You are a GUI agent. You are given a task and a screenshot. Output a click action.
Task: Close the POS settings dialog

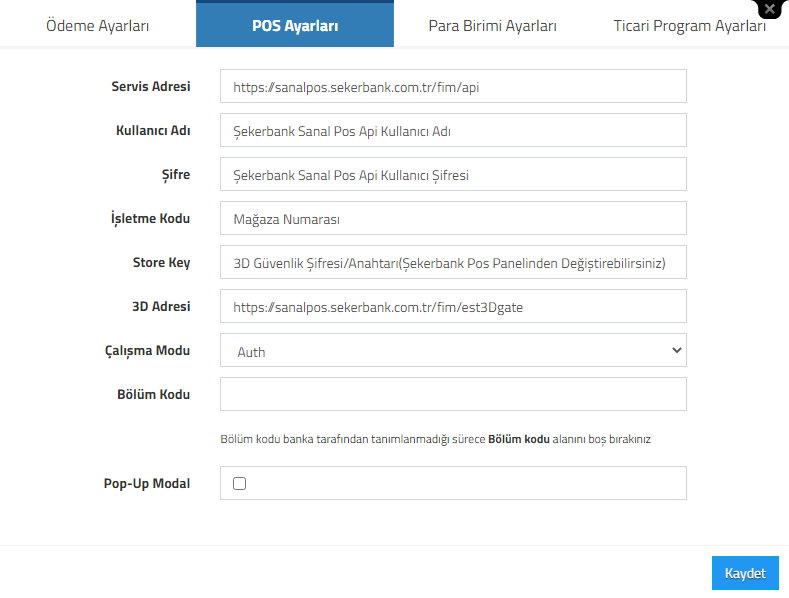(769, 9)
